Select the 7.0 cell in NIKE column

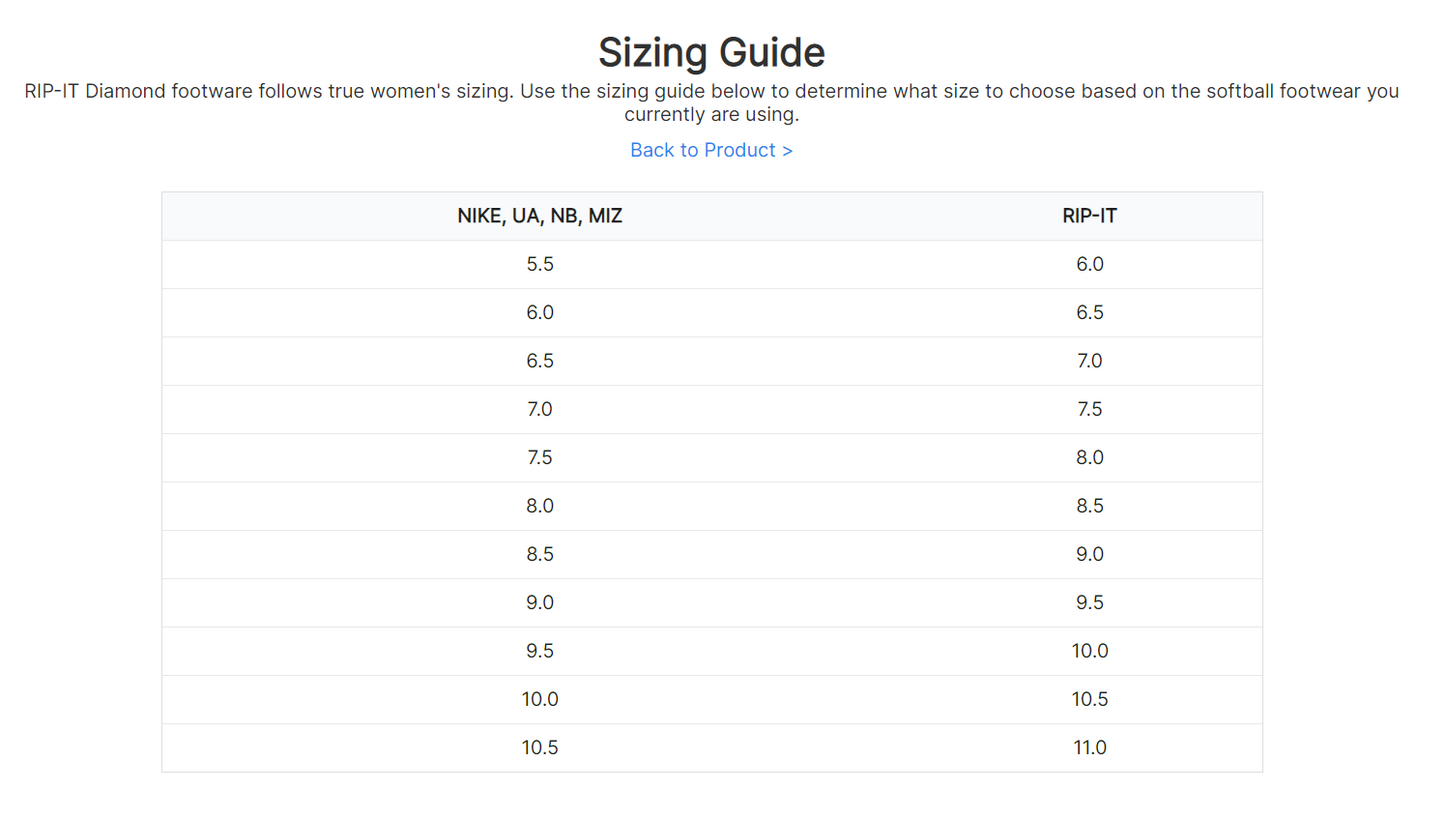pyautogui.click(x=540, y=409)
